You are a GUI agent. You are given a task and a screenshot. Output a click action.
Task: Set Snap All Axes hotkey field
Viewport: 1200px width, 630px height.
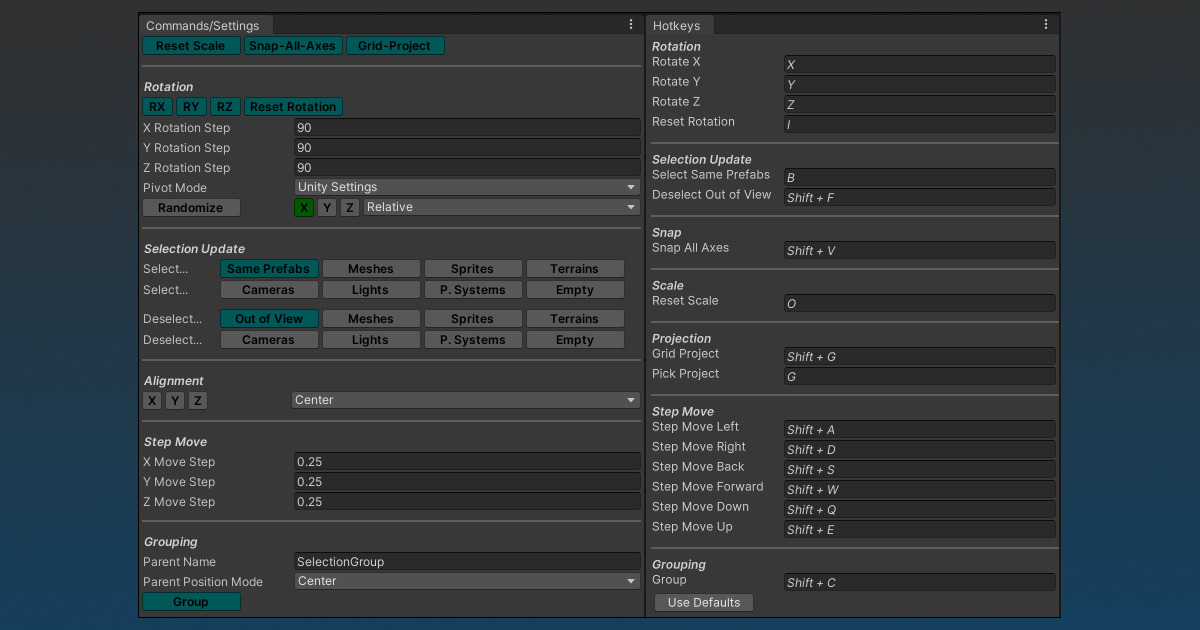point(920,250)
